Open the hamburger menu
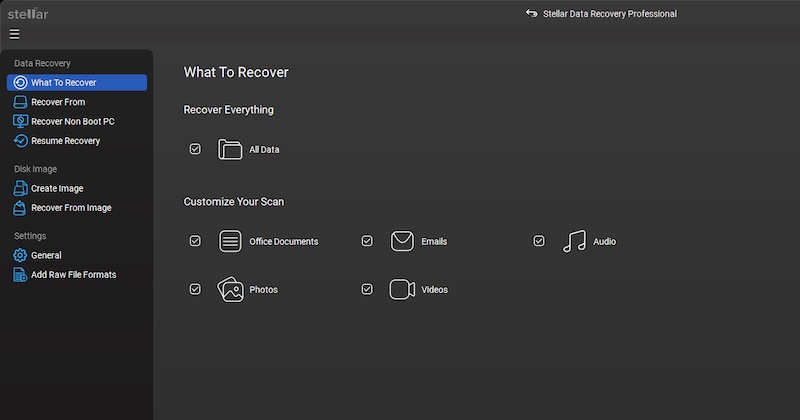Image resolution: width=800 pixels, height=420 pixels. pyautogui.click(x=14, y=34)
